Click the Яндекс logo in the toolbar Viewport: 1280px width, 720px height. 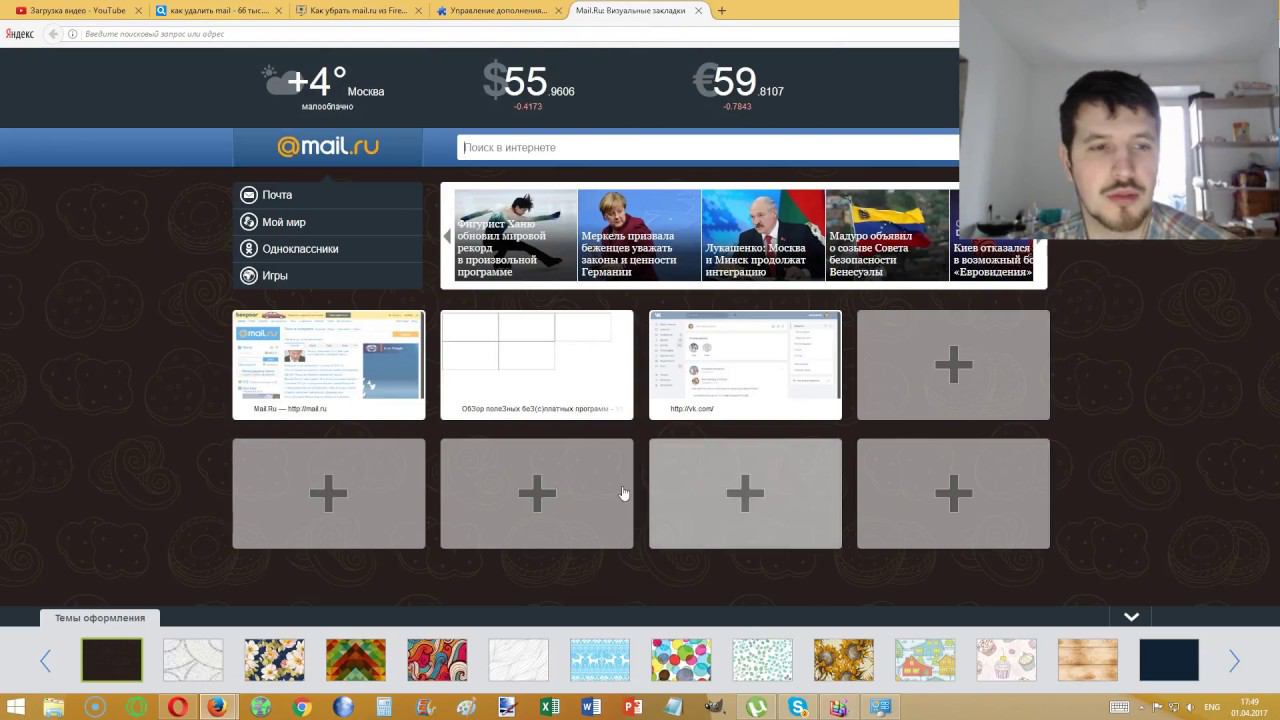pyautogui.click(x=20, y=34)
